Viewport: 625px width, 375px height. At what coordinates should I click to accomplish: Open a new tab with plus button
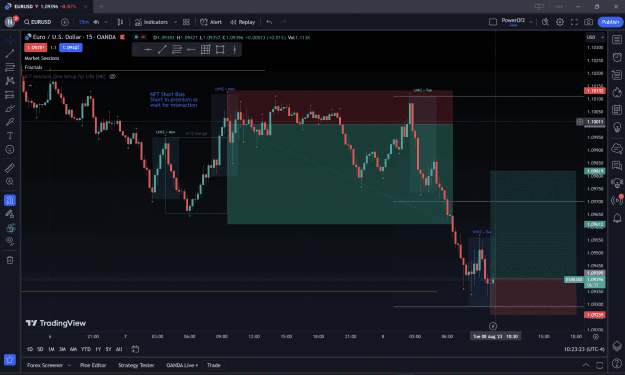click(101, 6)
